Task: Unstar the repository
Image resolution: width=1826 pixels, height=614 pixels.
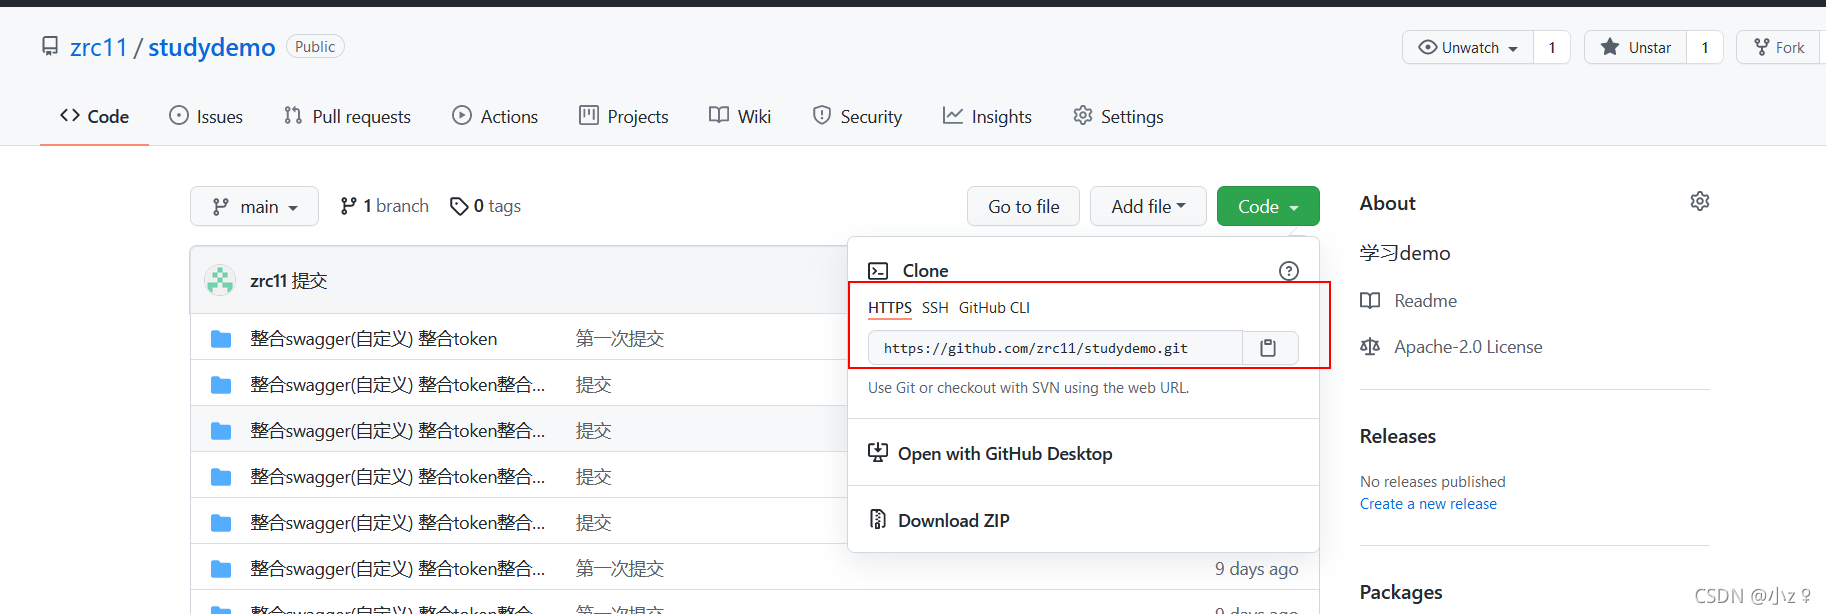Action: point(1636,47)
